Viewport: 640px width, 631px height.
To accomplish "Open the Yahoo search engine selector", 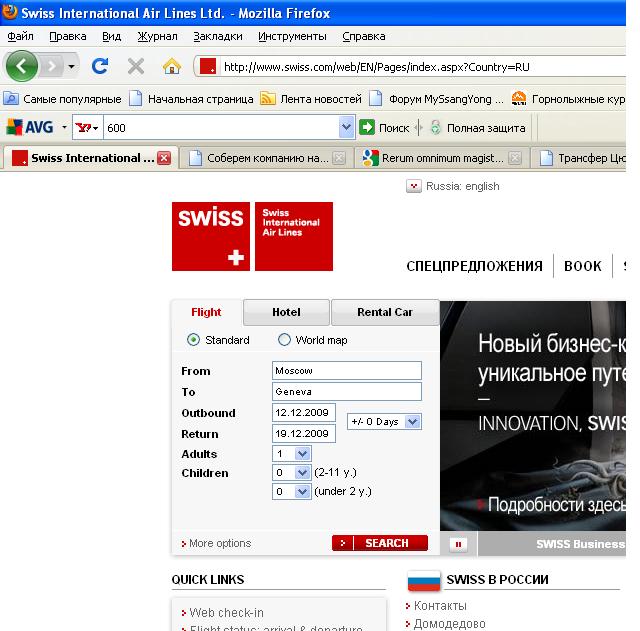I will click(88, 128).
